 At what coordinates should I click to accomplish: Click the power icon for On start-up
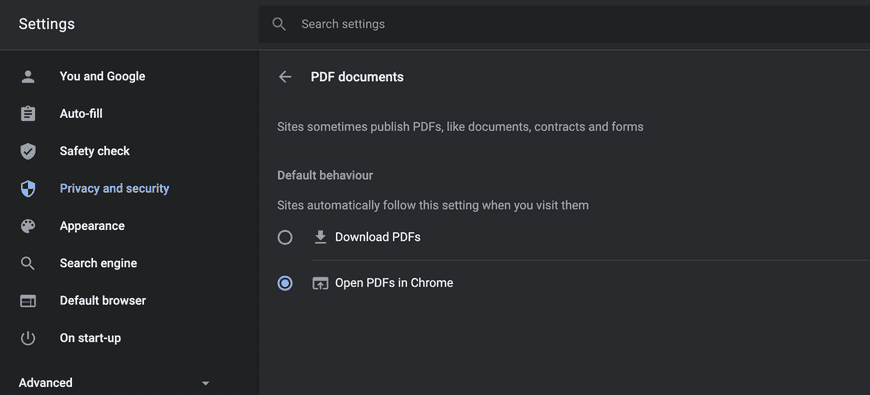[28, 338]
